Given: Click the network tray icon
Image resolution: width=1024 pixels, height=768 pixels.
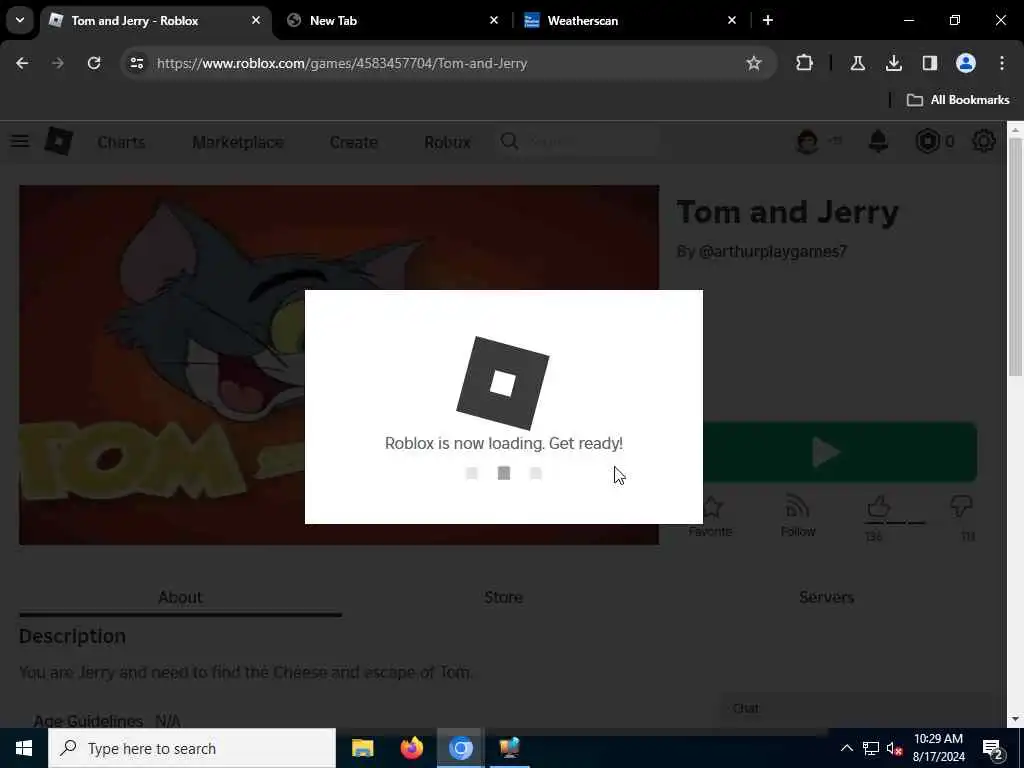Looking at the screenshot, I should [871, 748].
